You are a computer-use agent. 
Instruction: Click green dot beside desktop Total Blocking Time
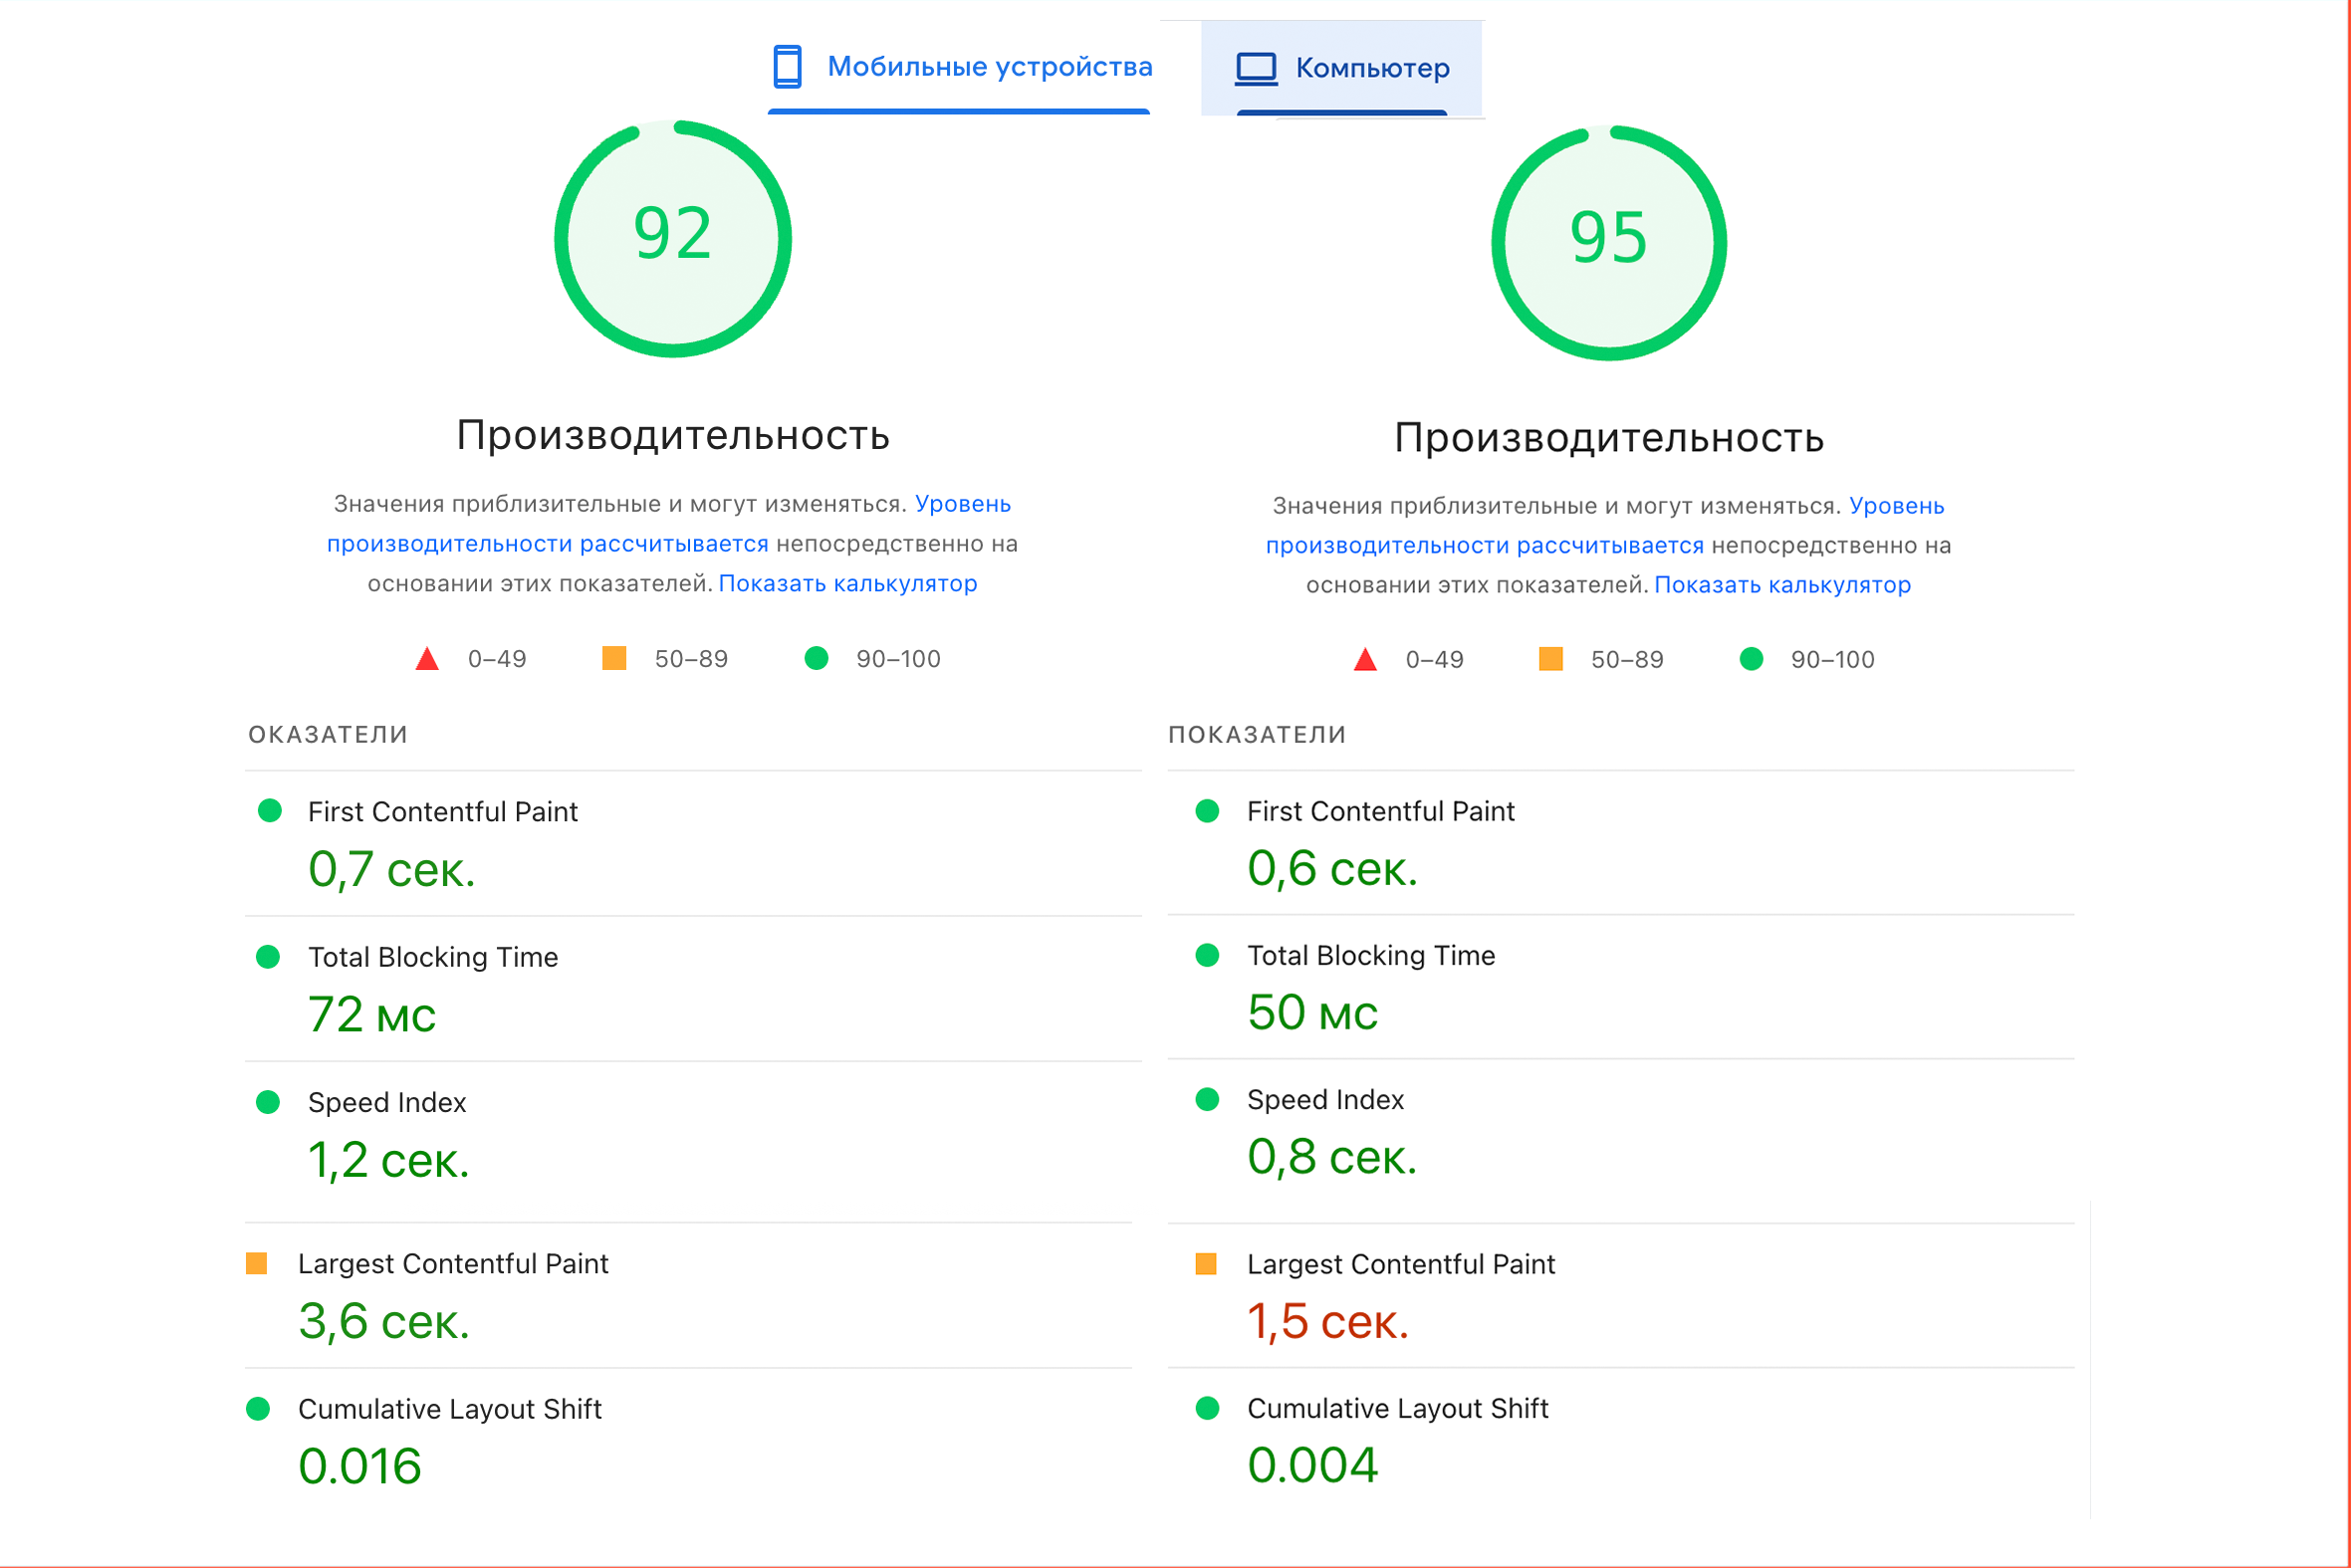click(1207, 955)
